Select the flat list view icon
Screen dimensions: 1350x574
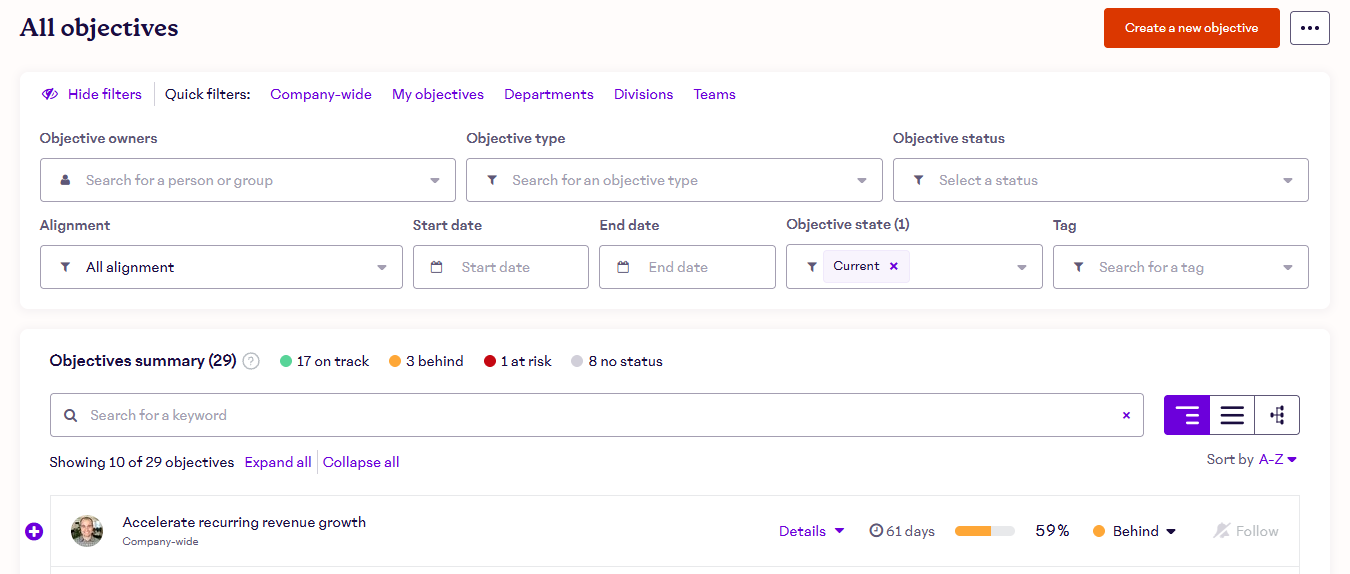1232,415
